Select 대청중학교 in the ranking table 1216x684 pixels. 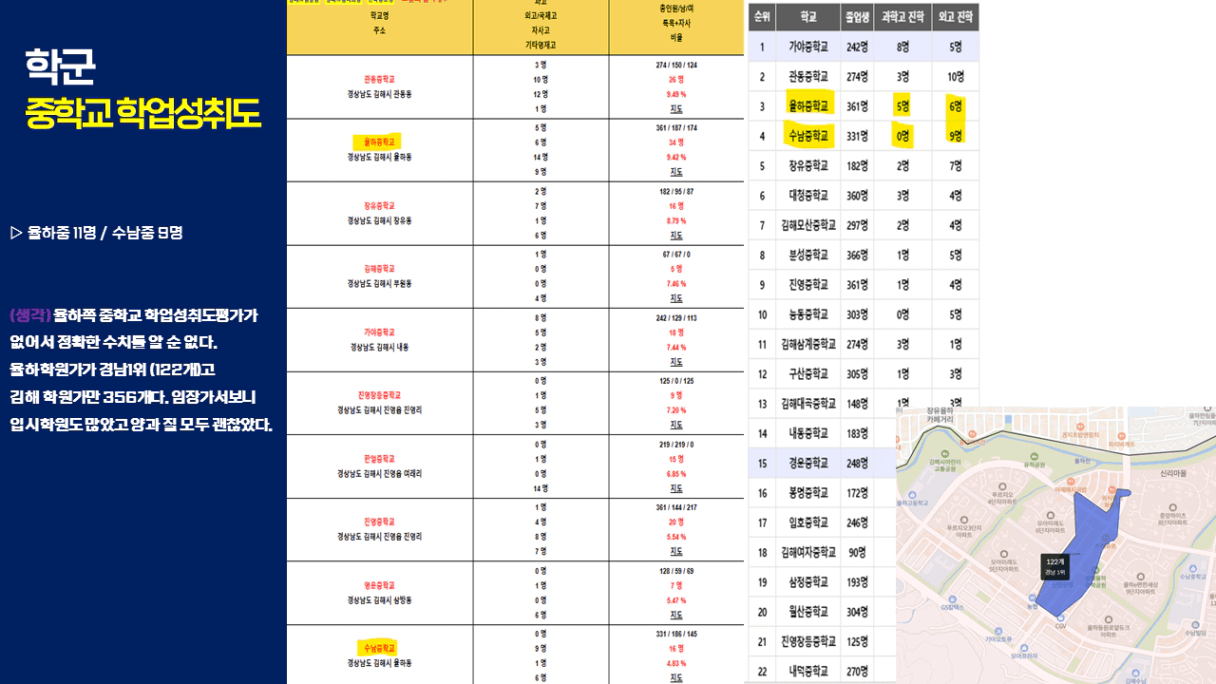pos(808,196)
